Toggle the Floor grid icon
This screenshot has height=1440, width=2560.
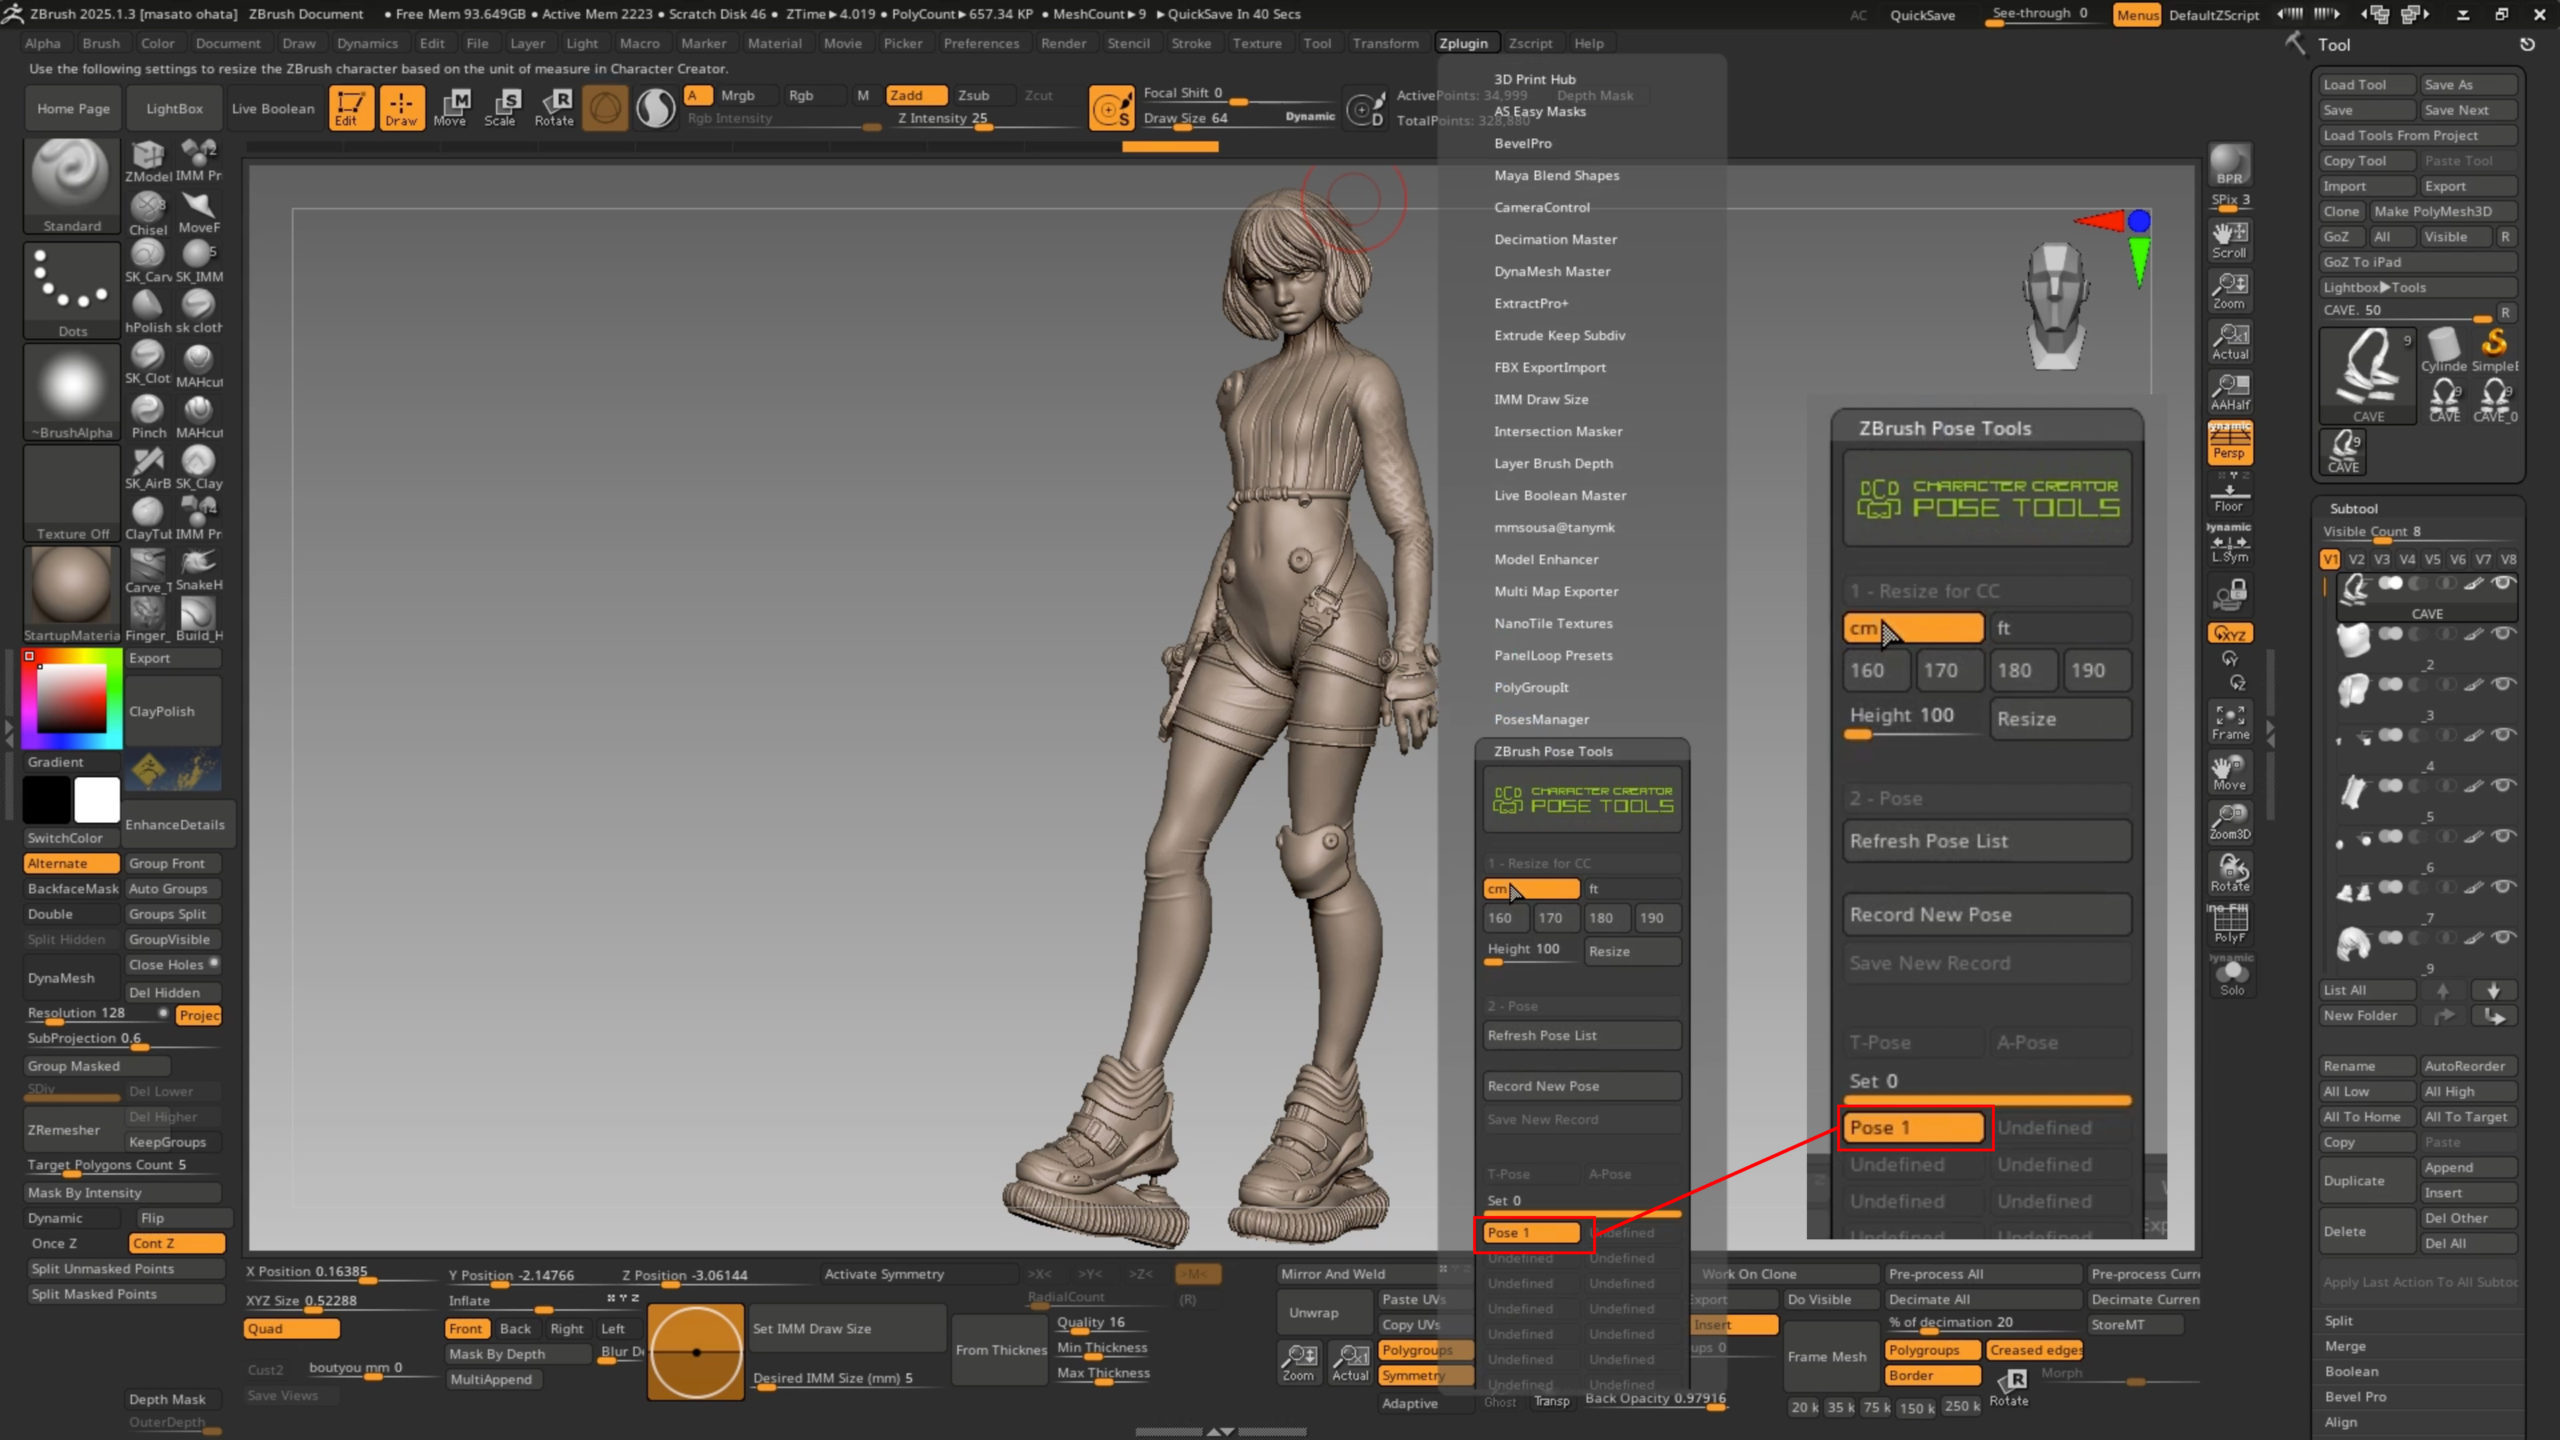click(2229, 495)
